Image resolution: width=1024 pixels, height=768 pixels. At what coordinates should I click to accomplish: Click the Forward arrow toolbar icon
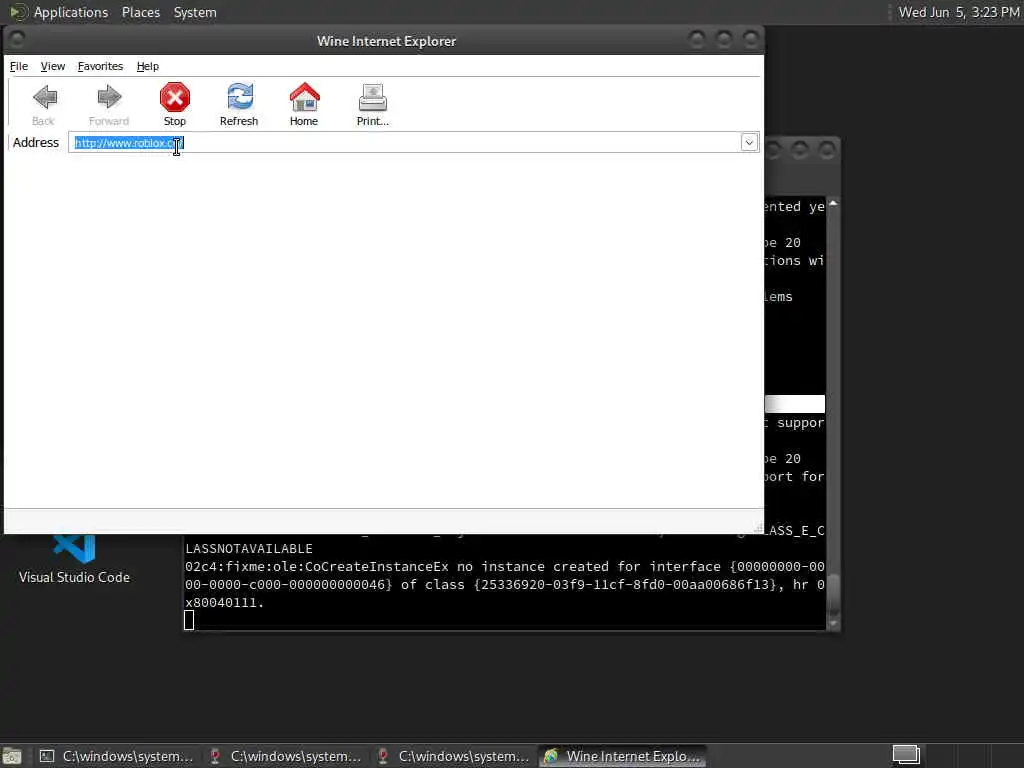[x=108, y=97]
